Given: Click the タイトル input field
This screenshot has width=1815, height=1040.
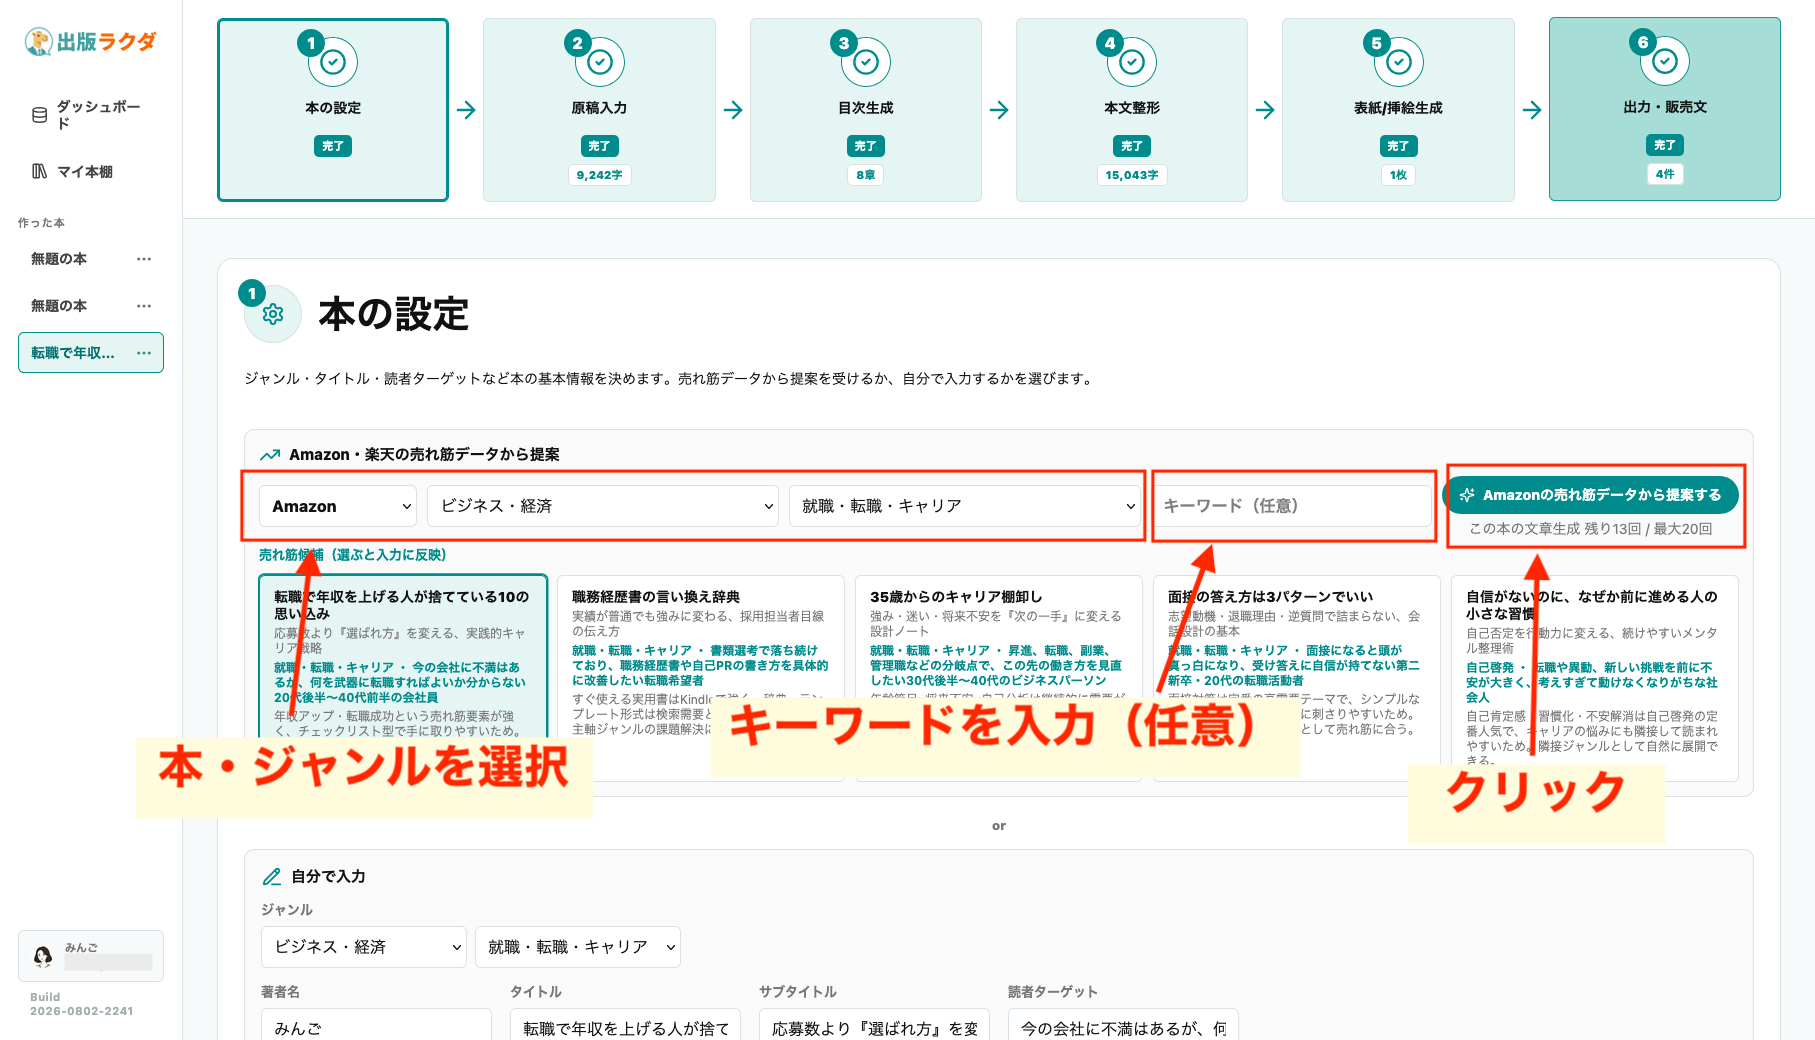Looking at the screenshot, I should pos(626,1027).
